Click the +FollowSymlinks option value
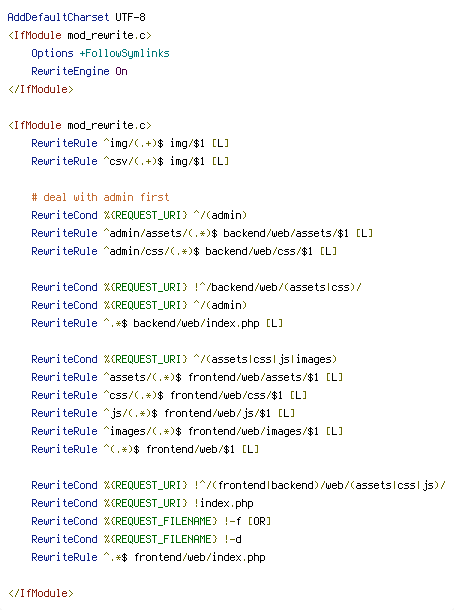 click(124, 53)
